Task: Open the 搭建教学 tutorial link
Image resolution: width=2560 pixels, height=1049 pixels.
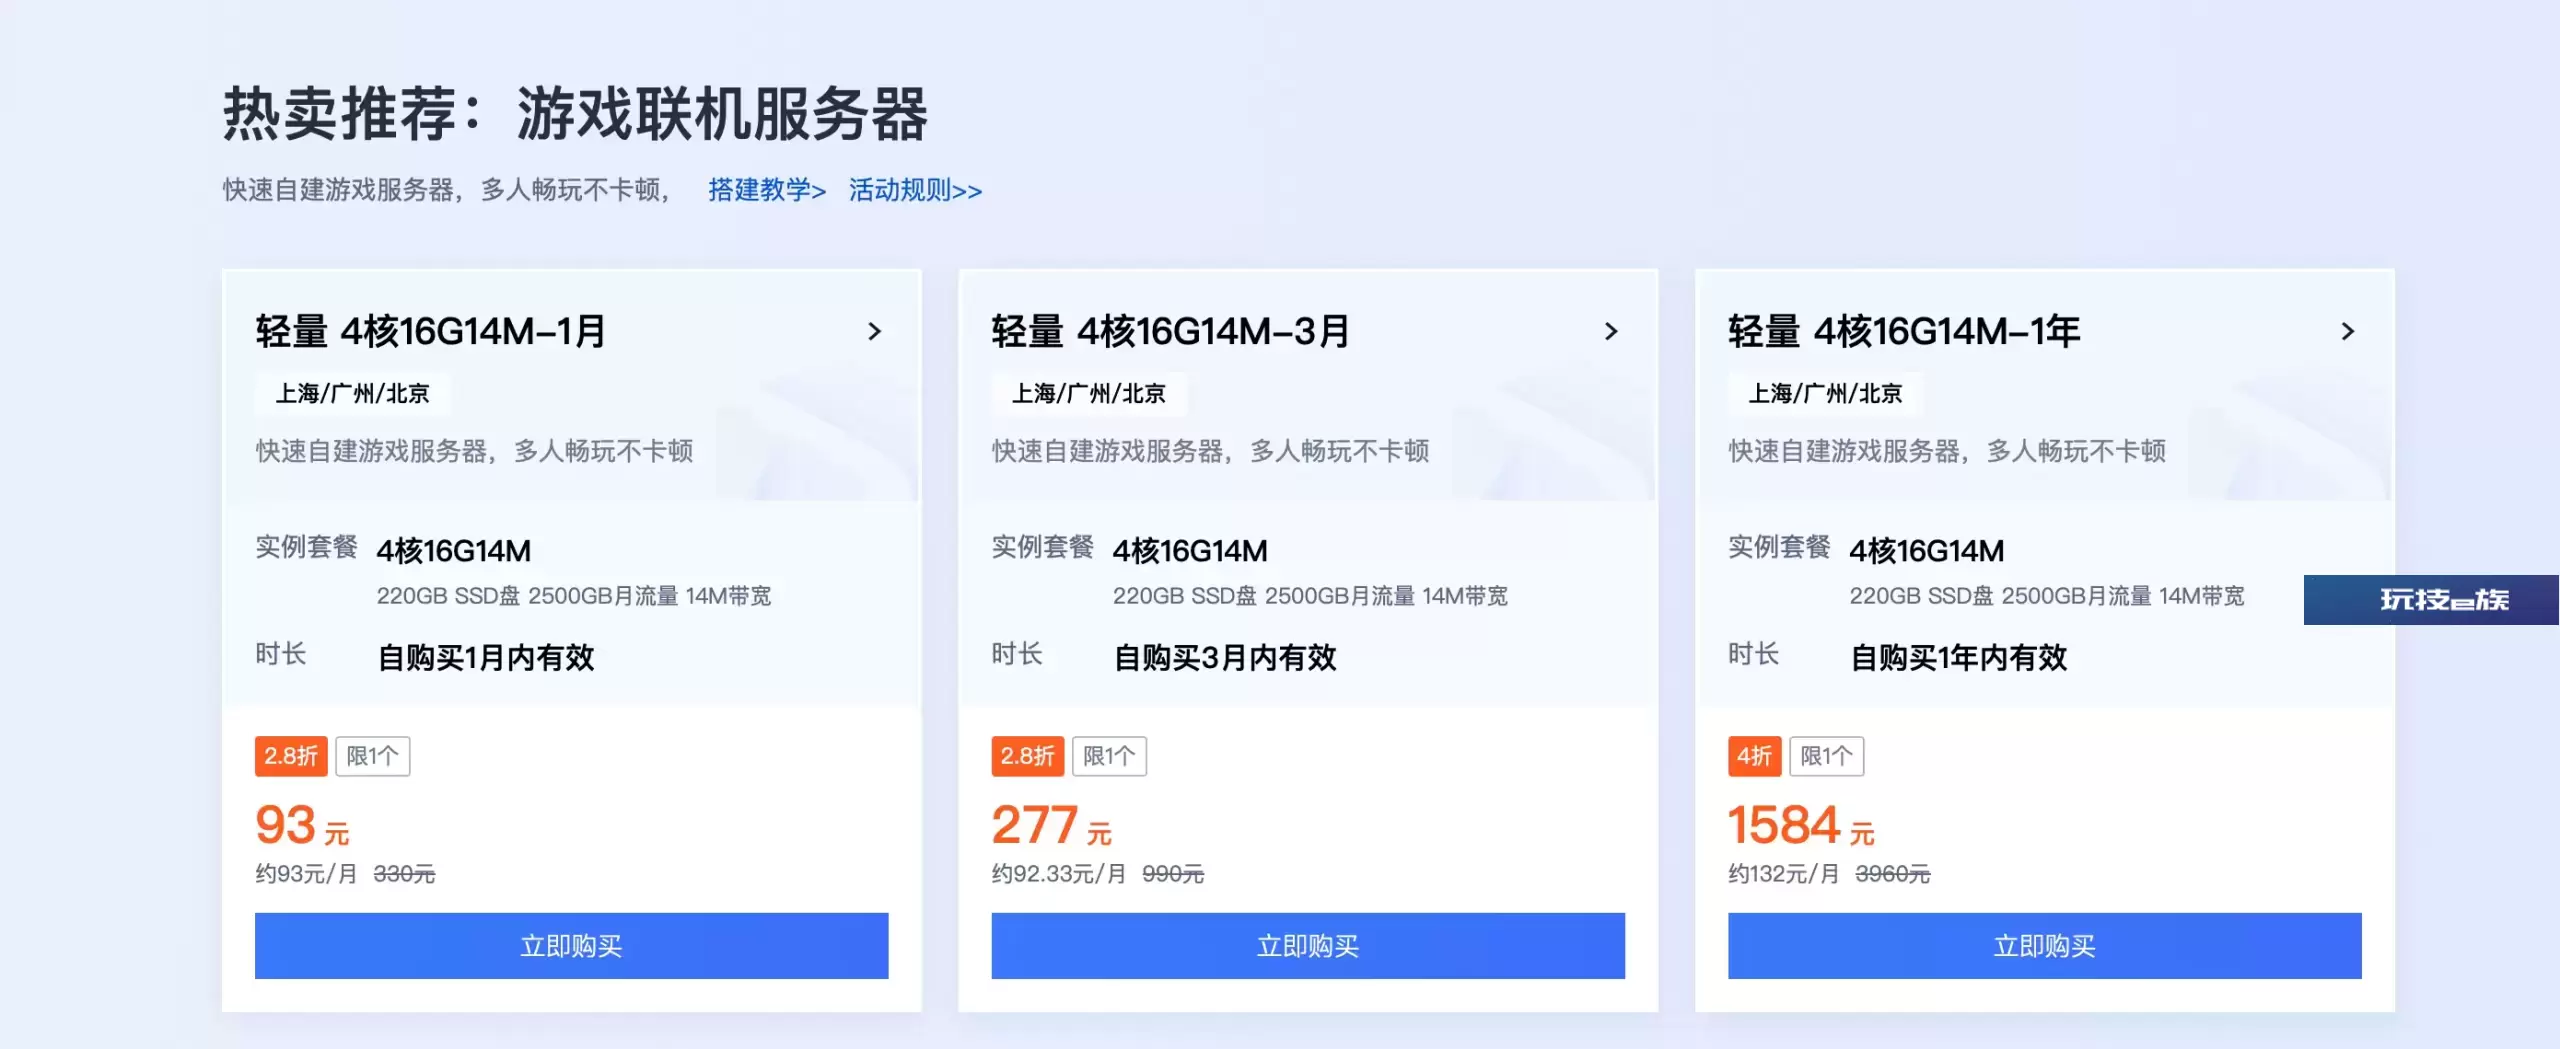Action: tap(767, 190)
